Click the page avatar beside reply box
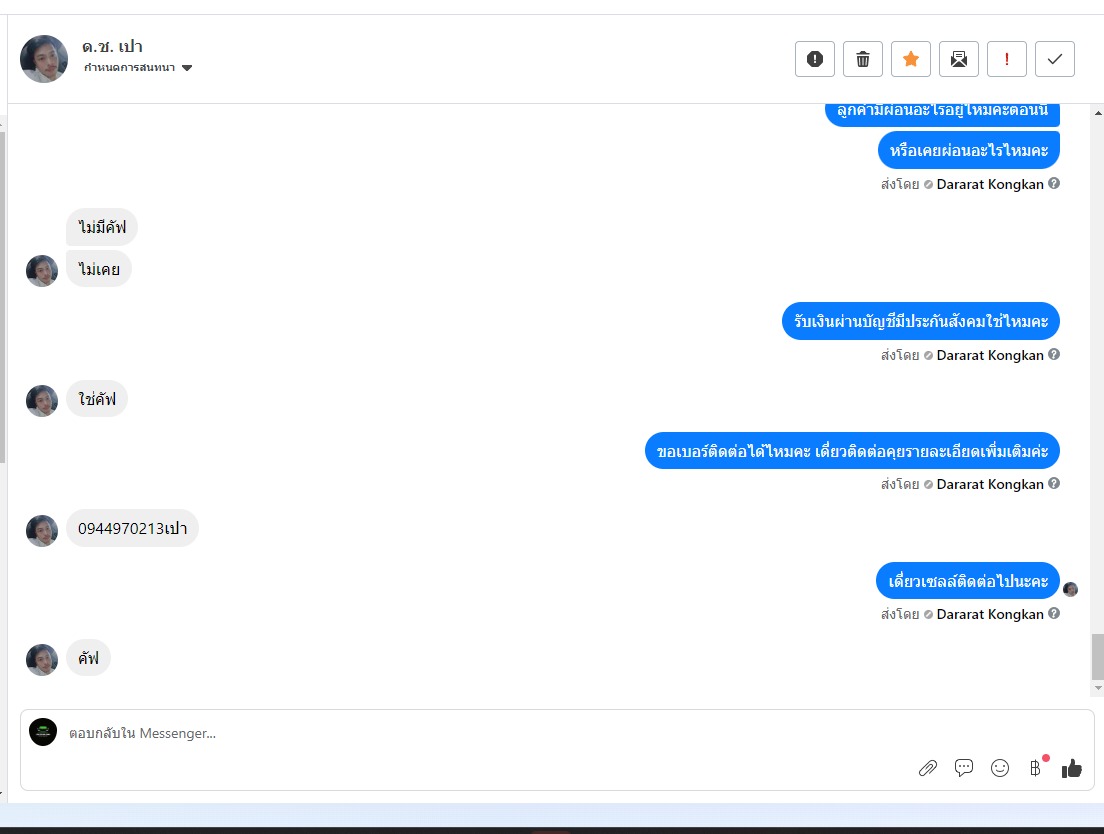 point(43,732)
